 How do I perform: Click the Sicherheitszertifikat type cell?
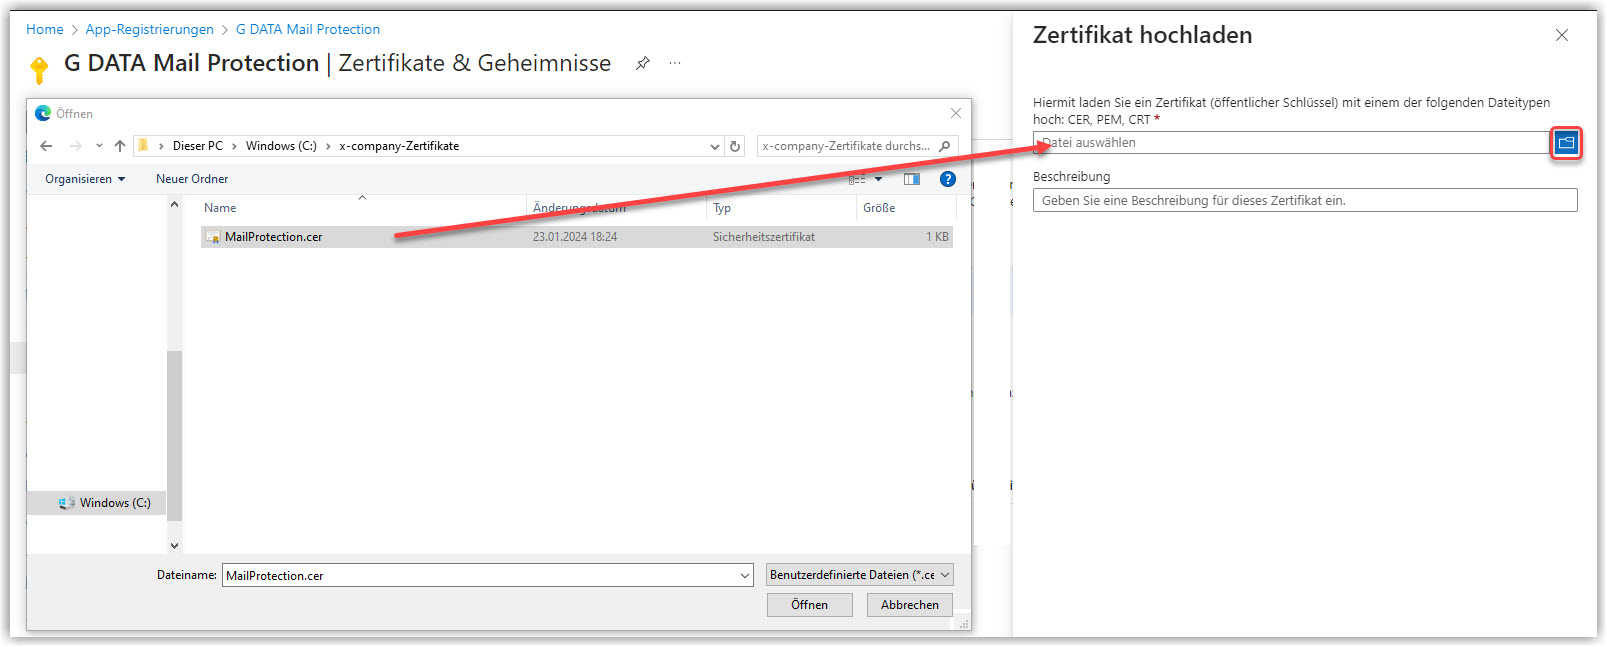click(764, 237)
